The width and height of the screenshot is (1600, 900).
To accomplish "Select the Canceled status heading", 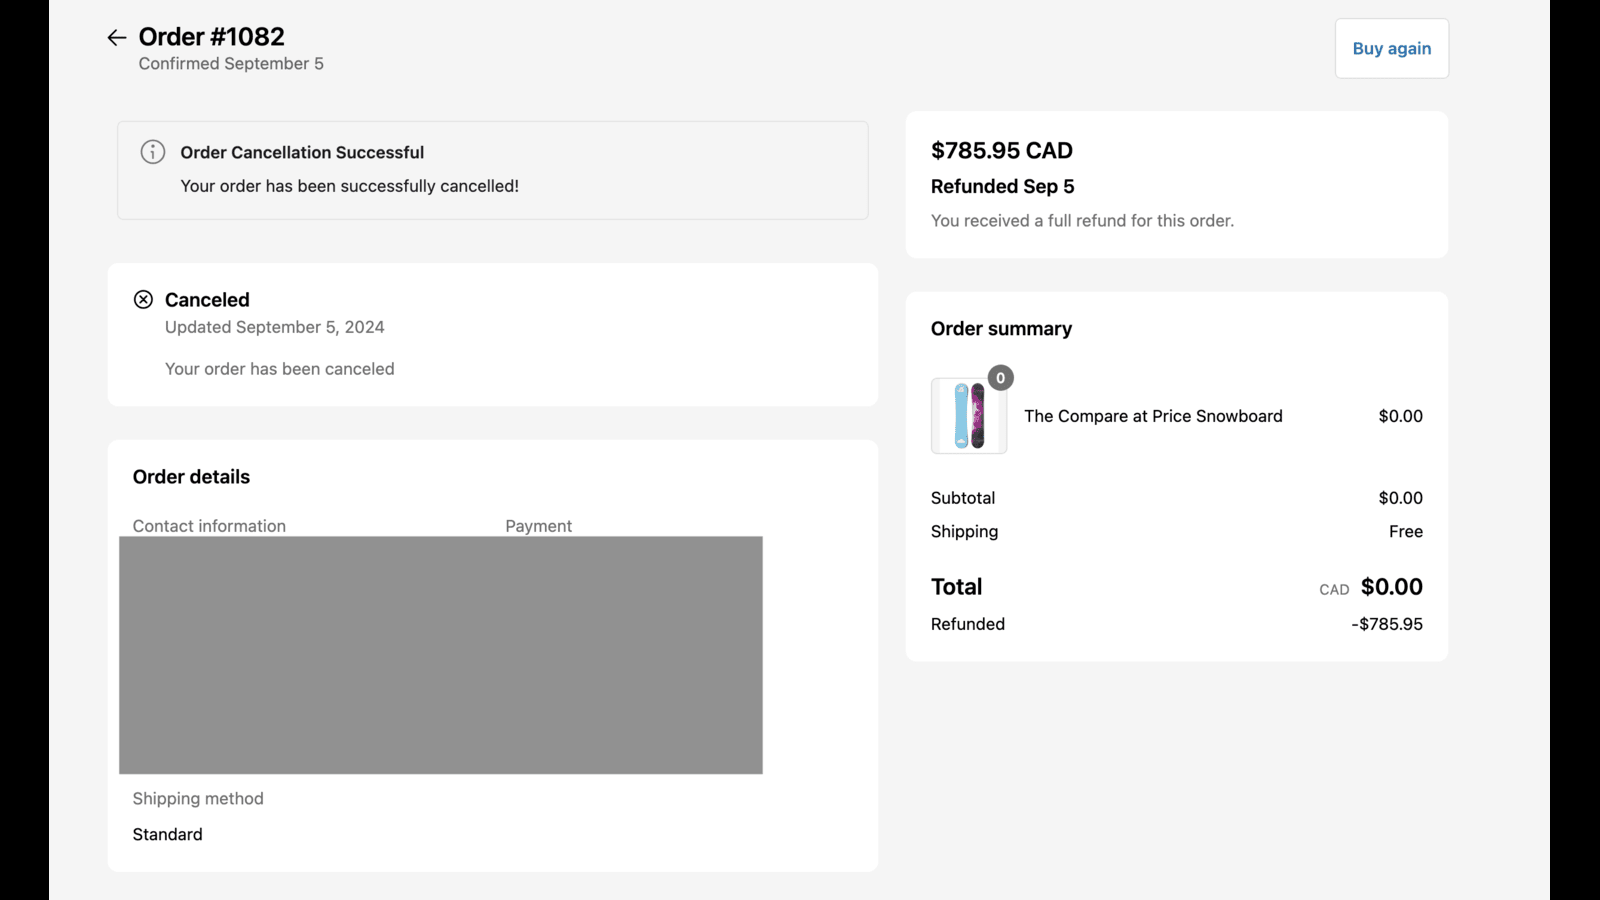I will pyautogui.click(x=207, y=299).
